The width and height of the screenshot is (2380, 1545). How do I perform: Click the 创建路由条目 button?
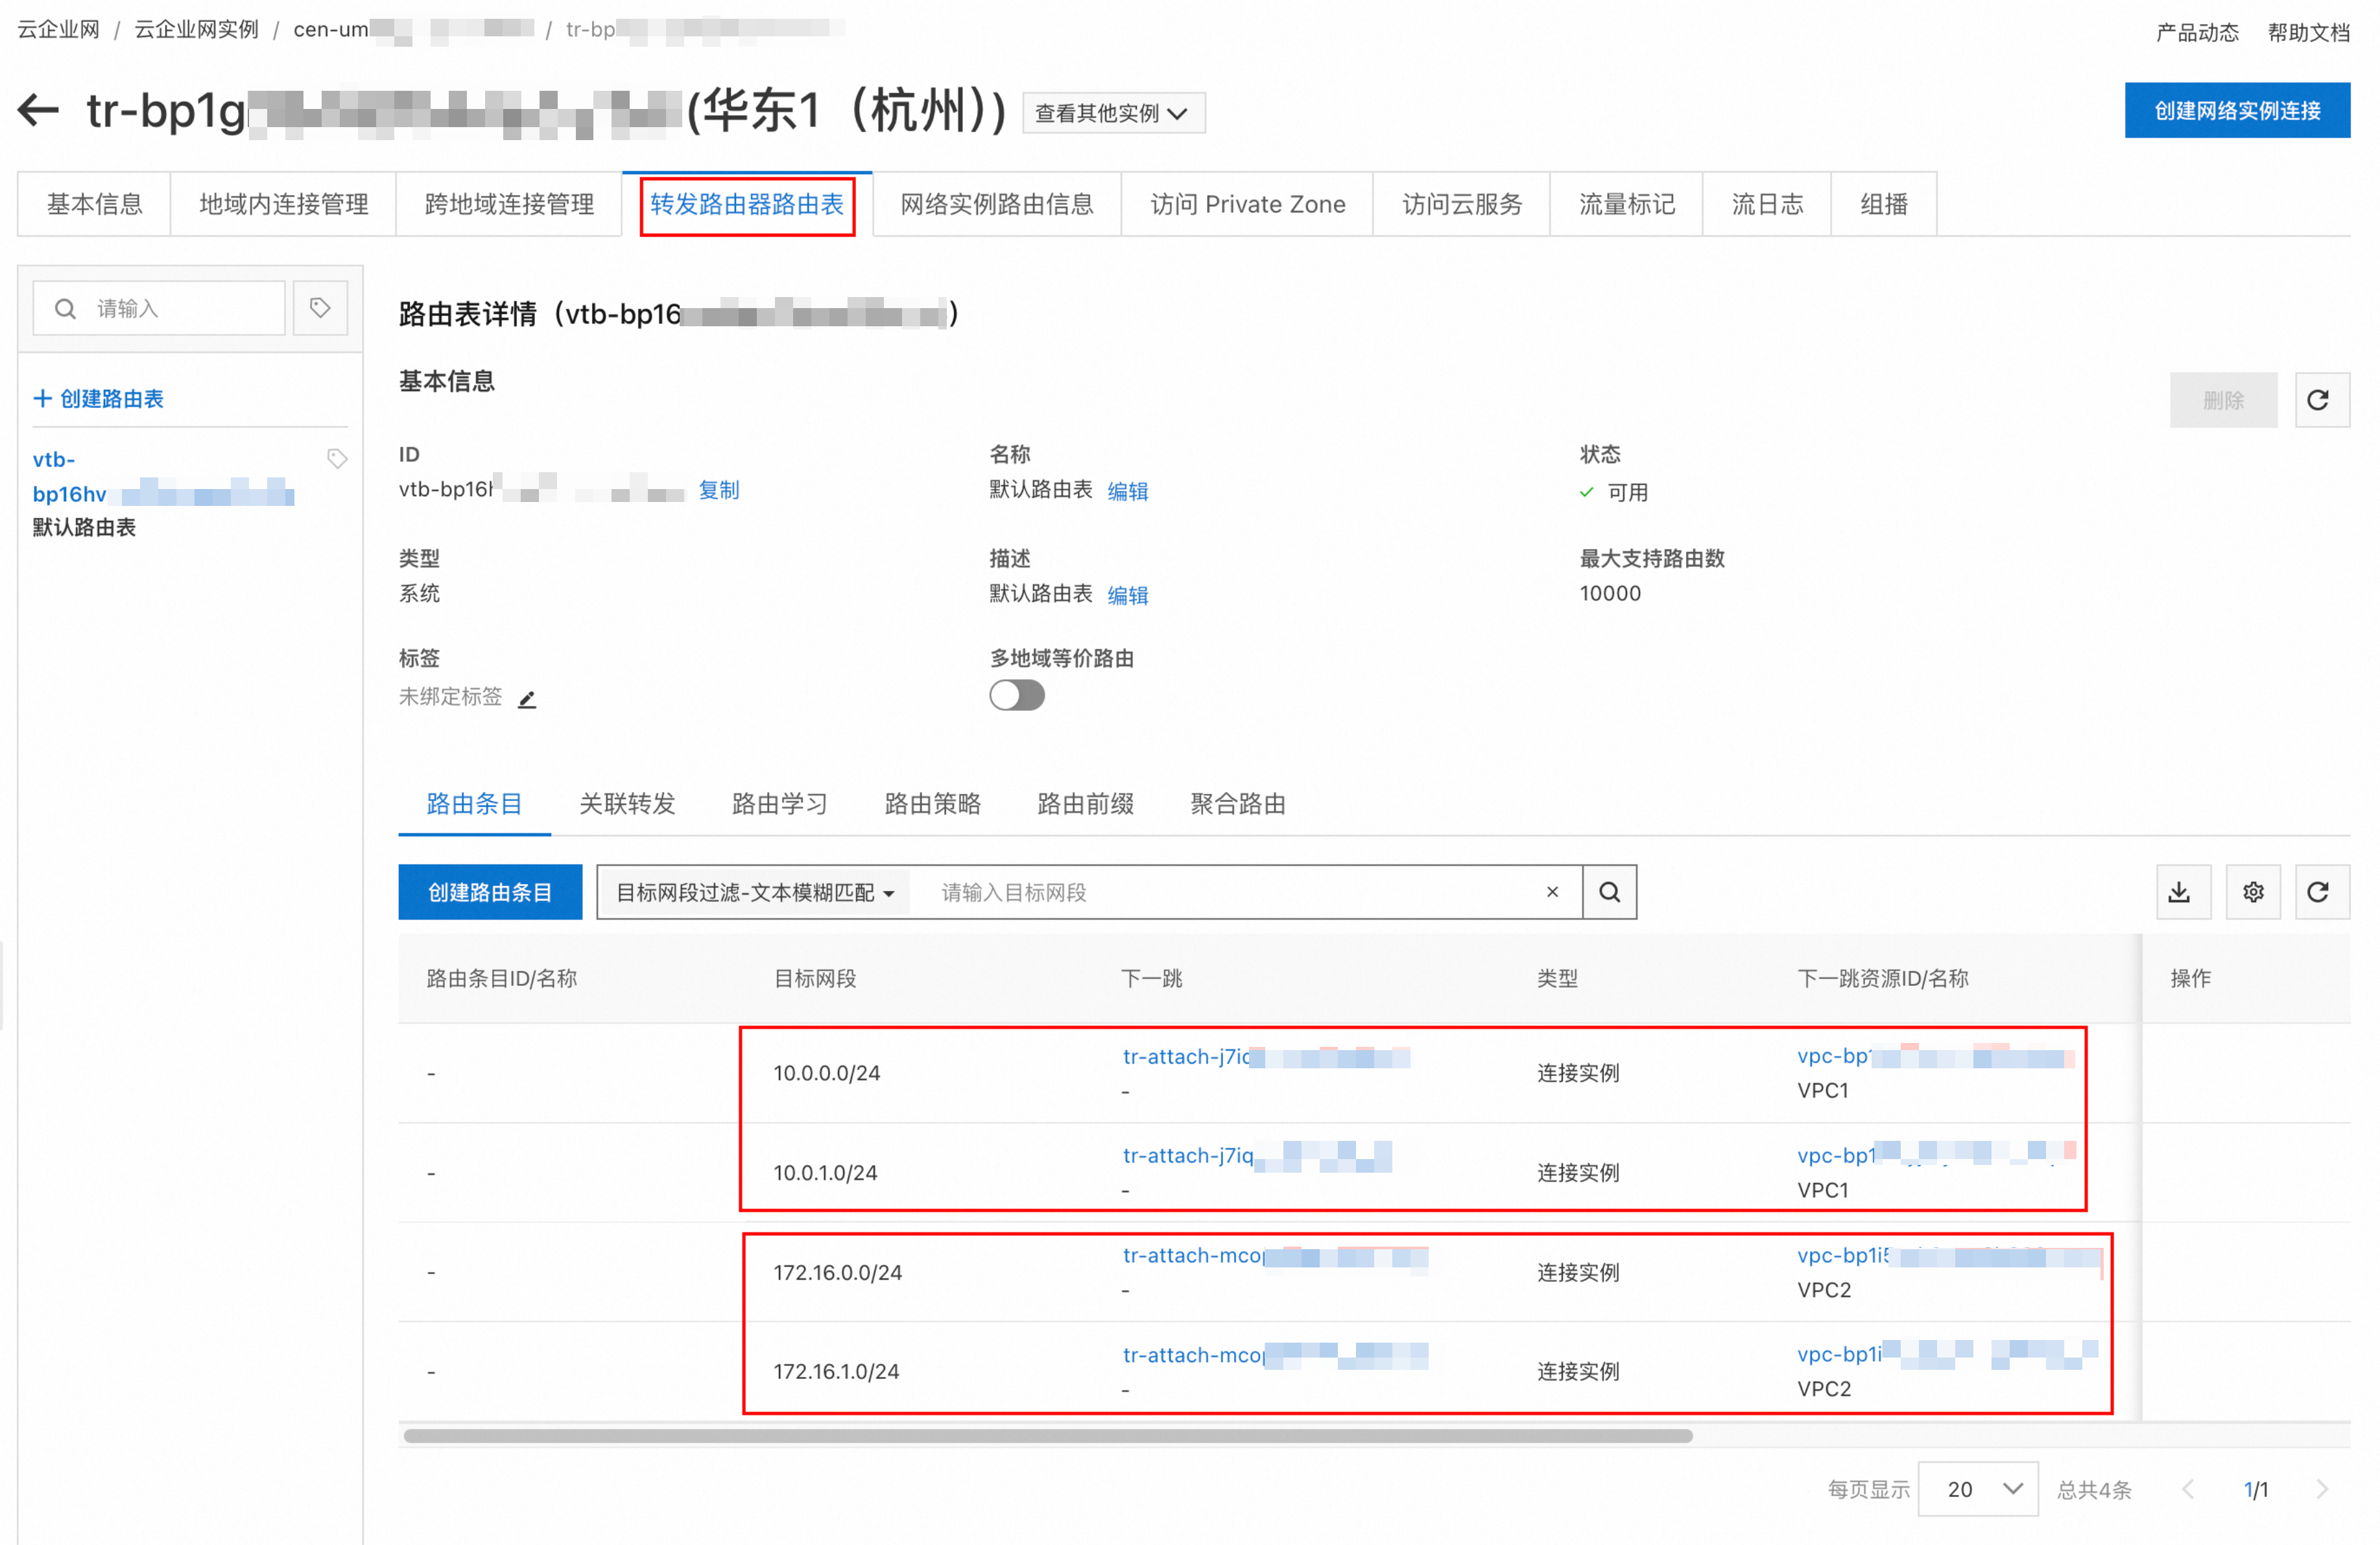489,892
